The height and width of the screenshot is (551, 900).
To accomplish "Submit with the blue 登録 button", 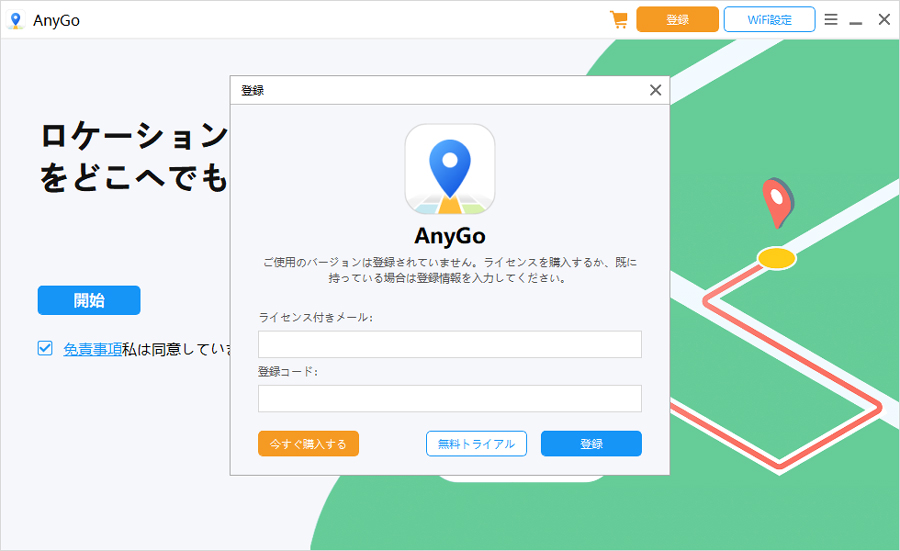I will point(591,444).
